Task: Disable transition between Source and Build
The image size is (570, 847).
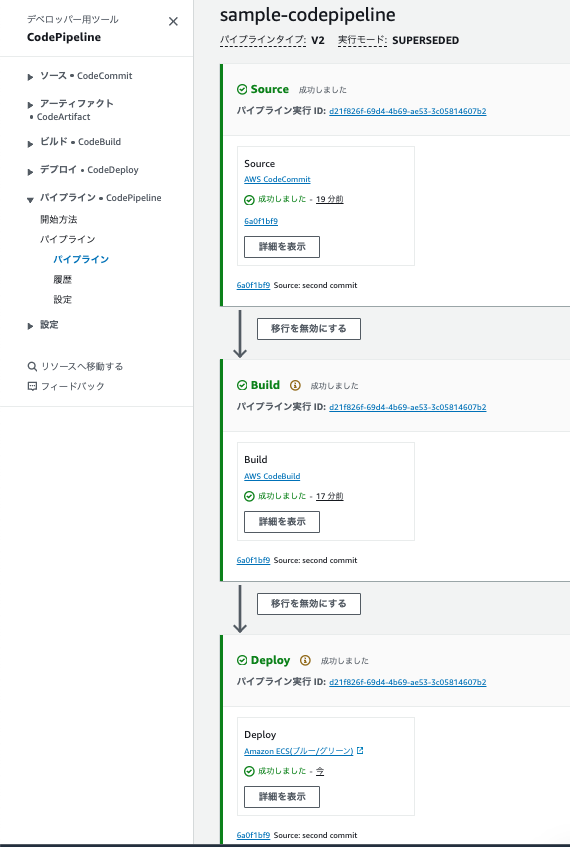Action: pyautogui.click(x=309, y=328)
